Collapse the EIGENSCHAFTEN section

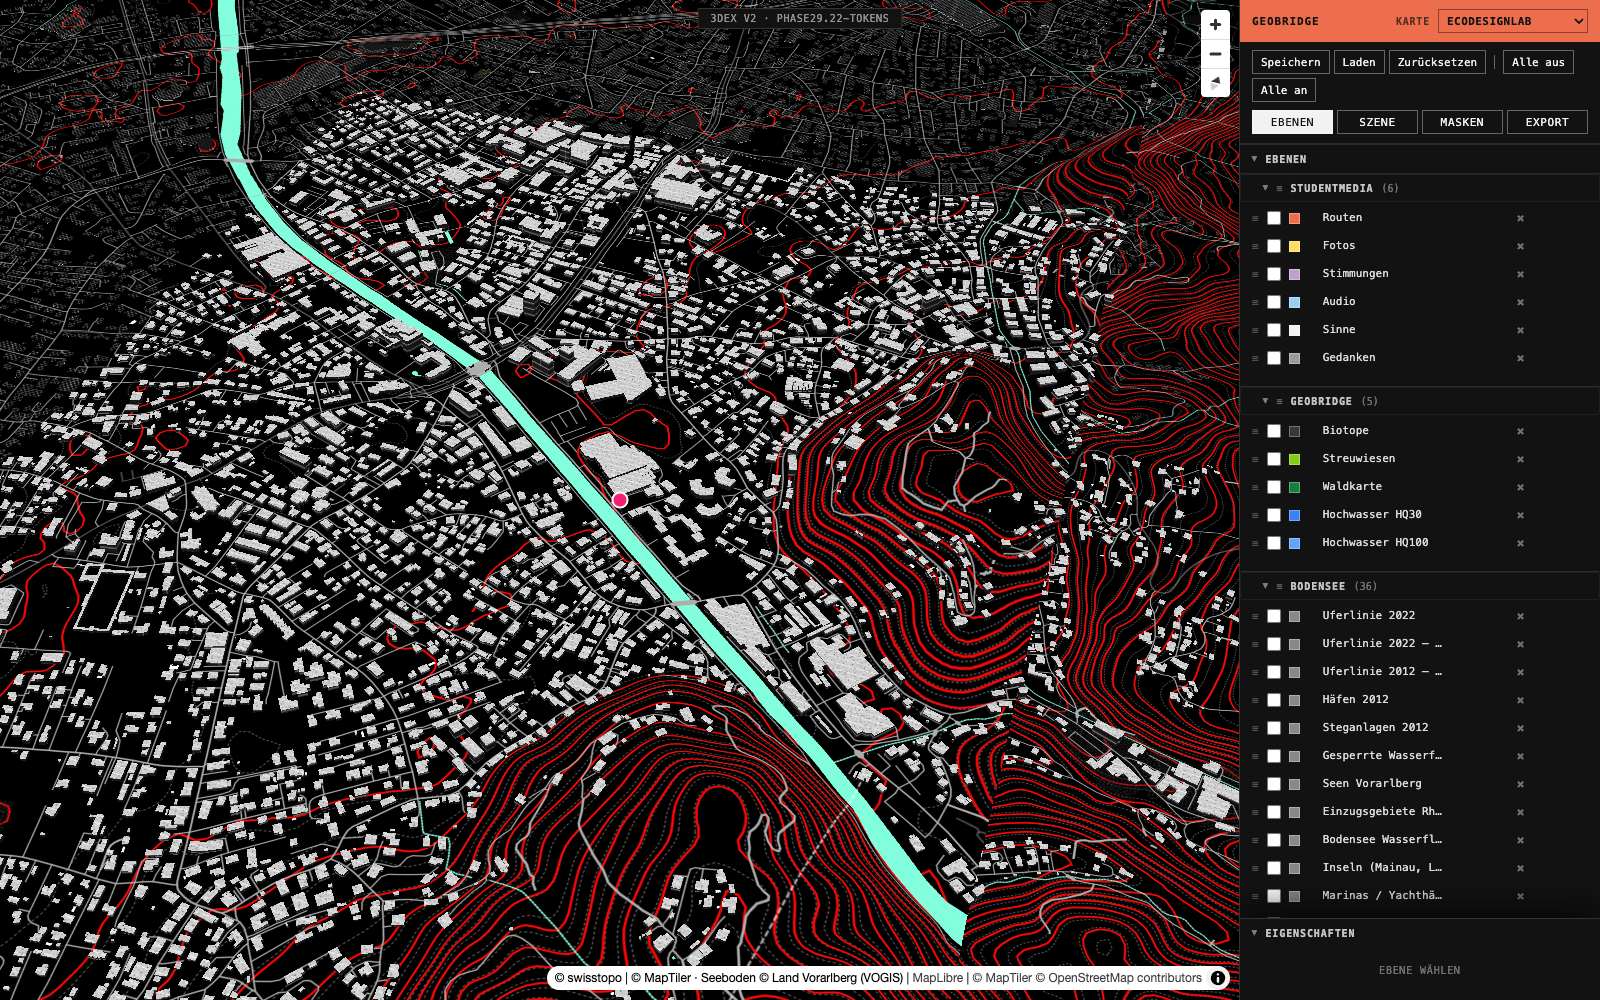click(1254, 933)
